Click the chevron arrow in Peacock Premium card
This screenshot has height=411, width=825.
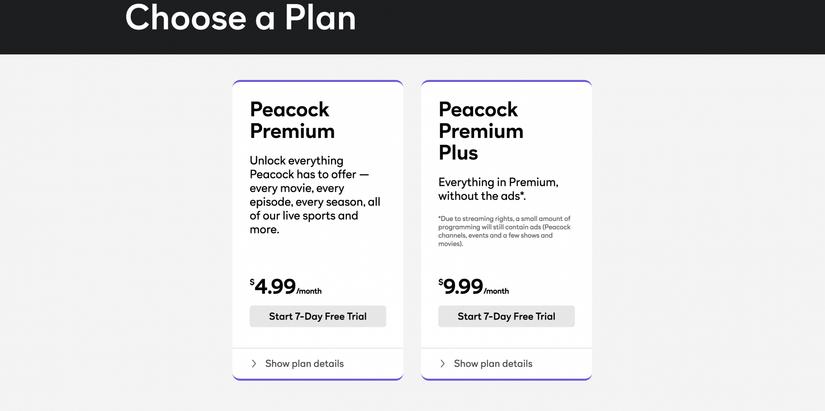click(x=254, y=364)
